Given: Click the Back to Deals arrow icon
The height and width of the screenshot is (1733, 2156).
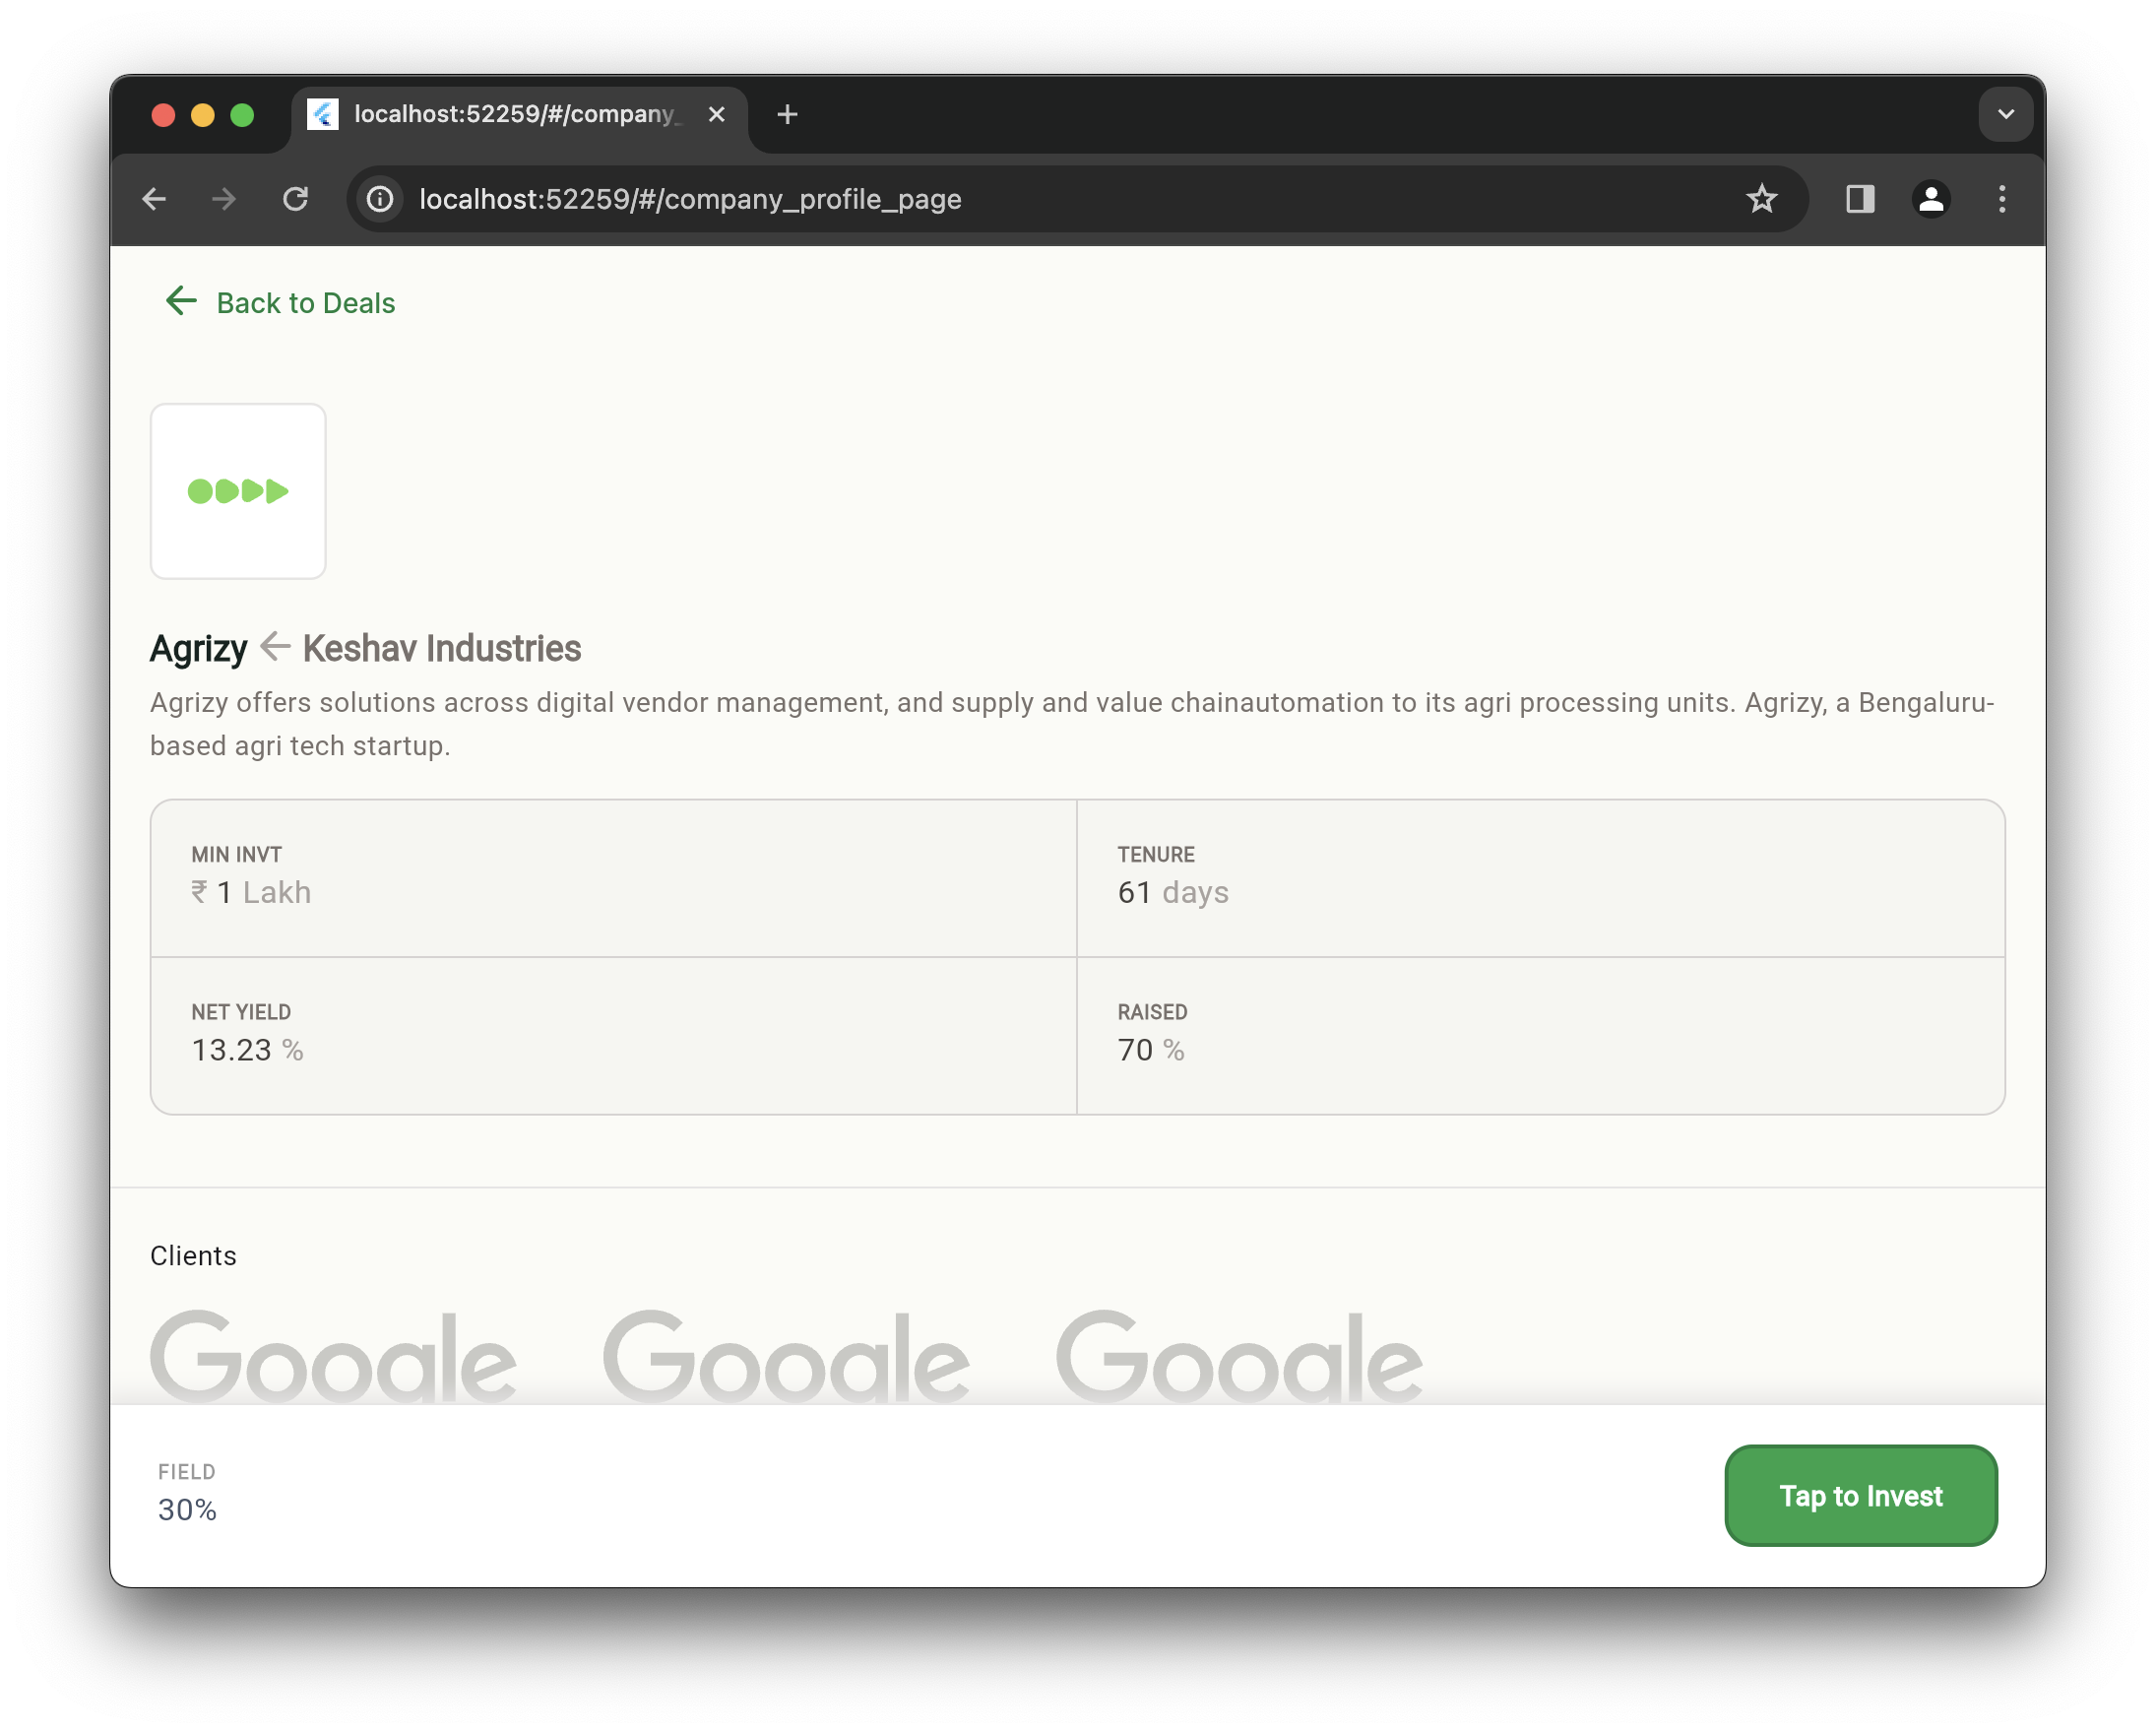Looking at the screenshot, I should (181, 301).
